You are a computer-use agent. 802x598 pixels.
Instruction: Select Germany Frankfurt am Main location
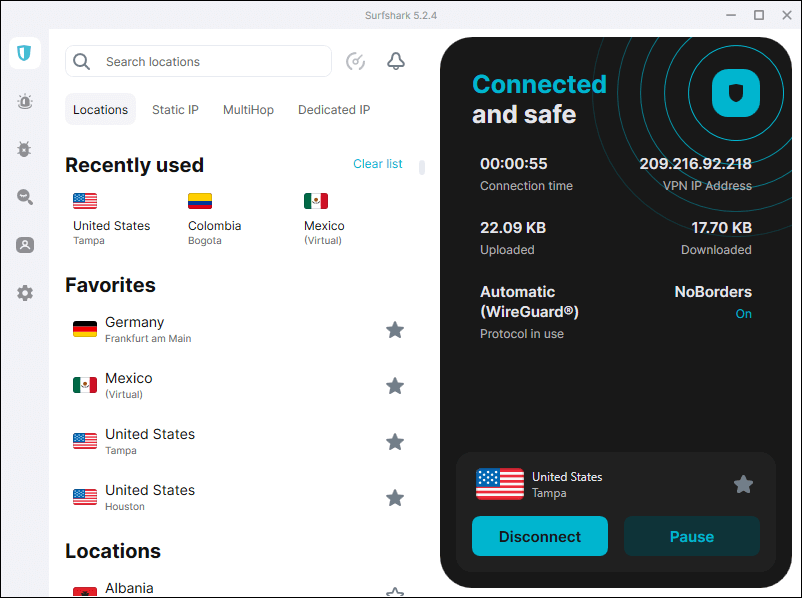[x=238, y=330]
